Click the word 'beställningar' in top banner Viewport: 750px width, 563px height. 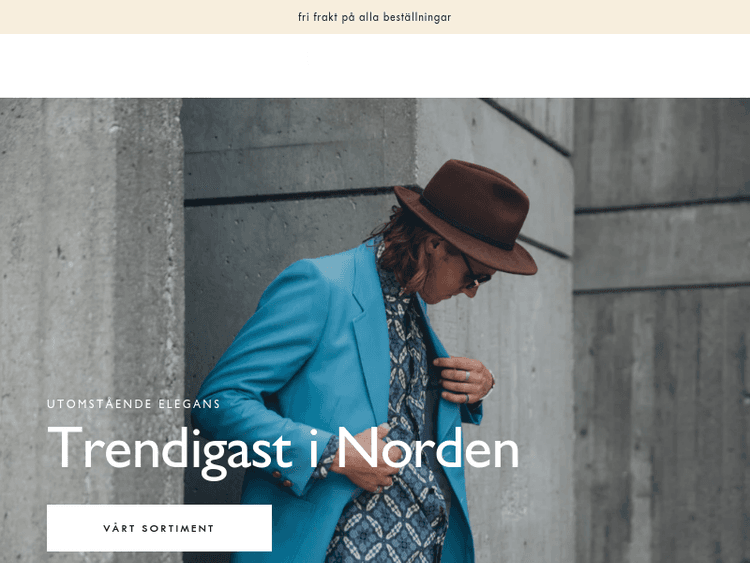pyautogui.click(x=417, y=17)
